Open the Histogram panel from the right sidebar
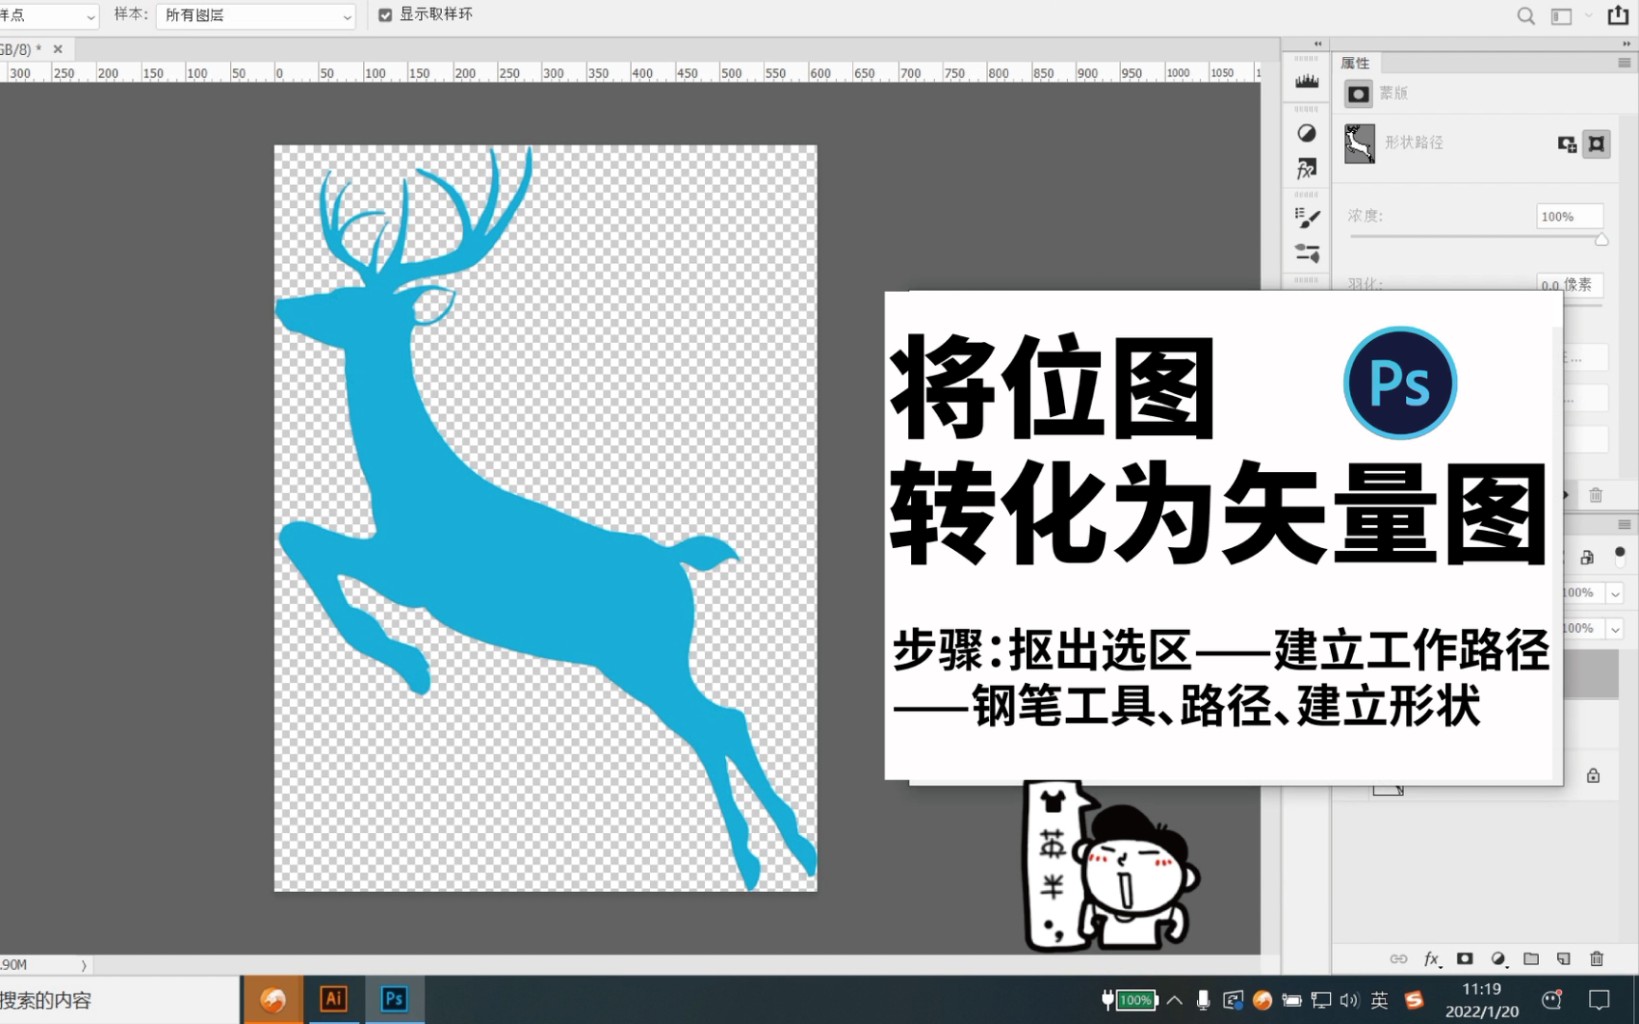 point(1307,81)
